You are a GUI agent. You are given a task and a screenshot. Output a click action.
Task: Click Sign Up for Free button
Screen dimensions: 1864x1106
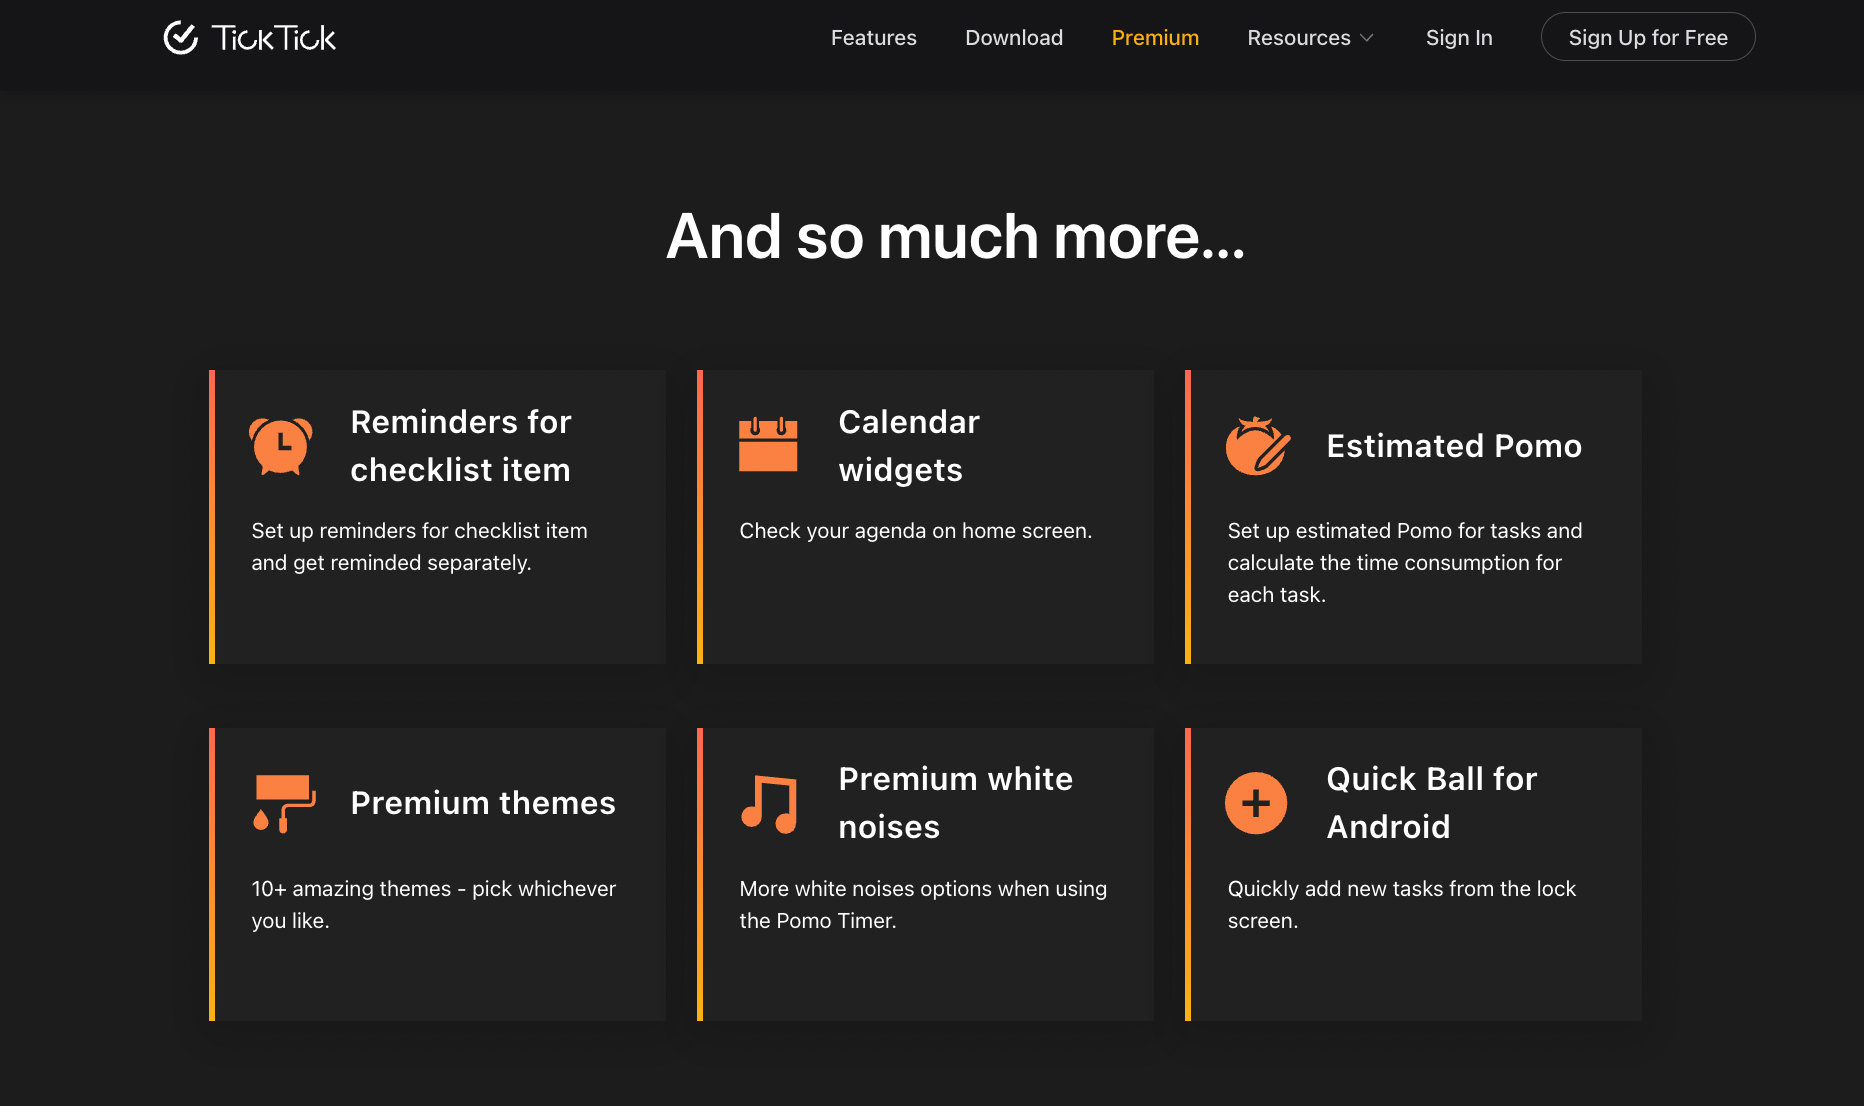tap(1648, 37)
